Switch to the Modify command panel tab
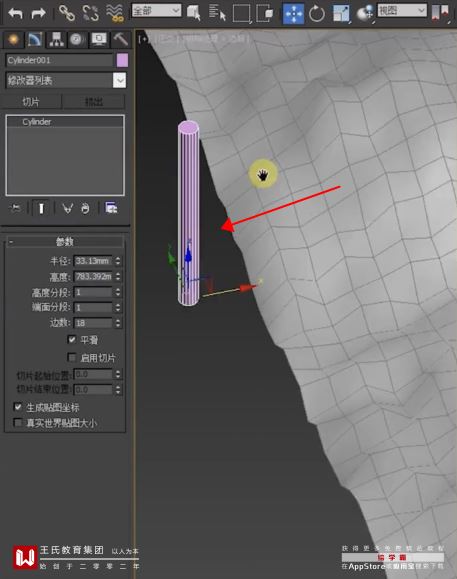457x579 pixels. point(35,40)
